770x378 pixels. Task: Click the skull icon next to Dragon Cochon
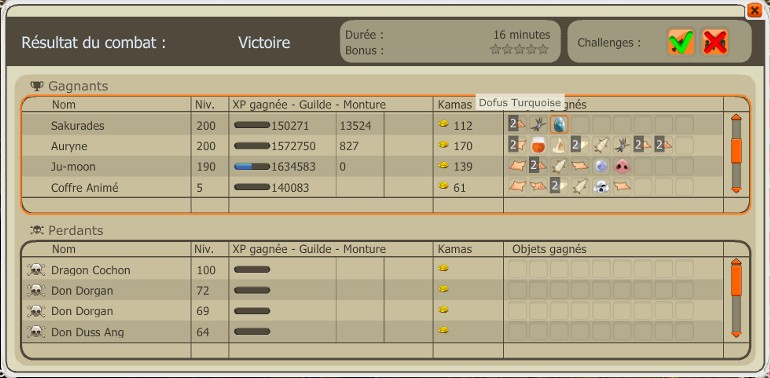coord(36,270)
